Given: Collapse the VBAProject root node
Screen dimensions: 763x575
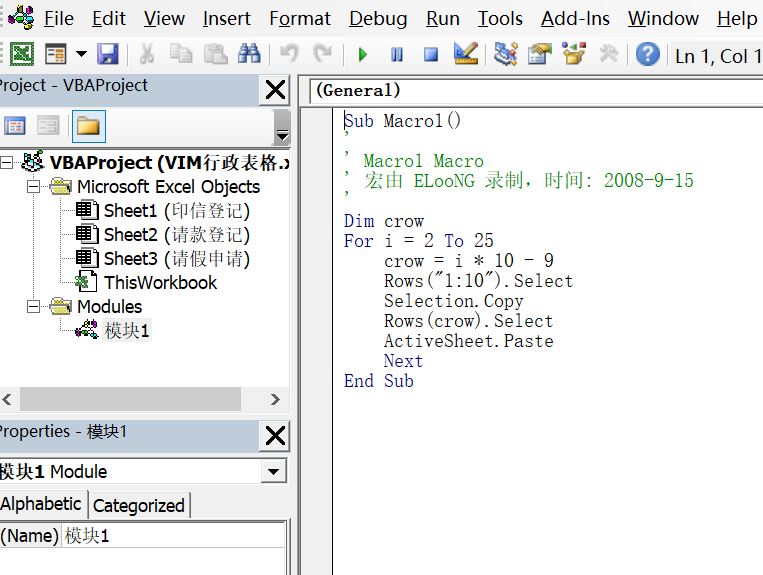Looking at the screenshot, I should point(7,162).
